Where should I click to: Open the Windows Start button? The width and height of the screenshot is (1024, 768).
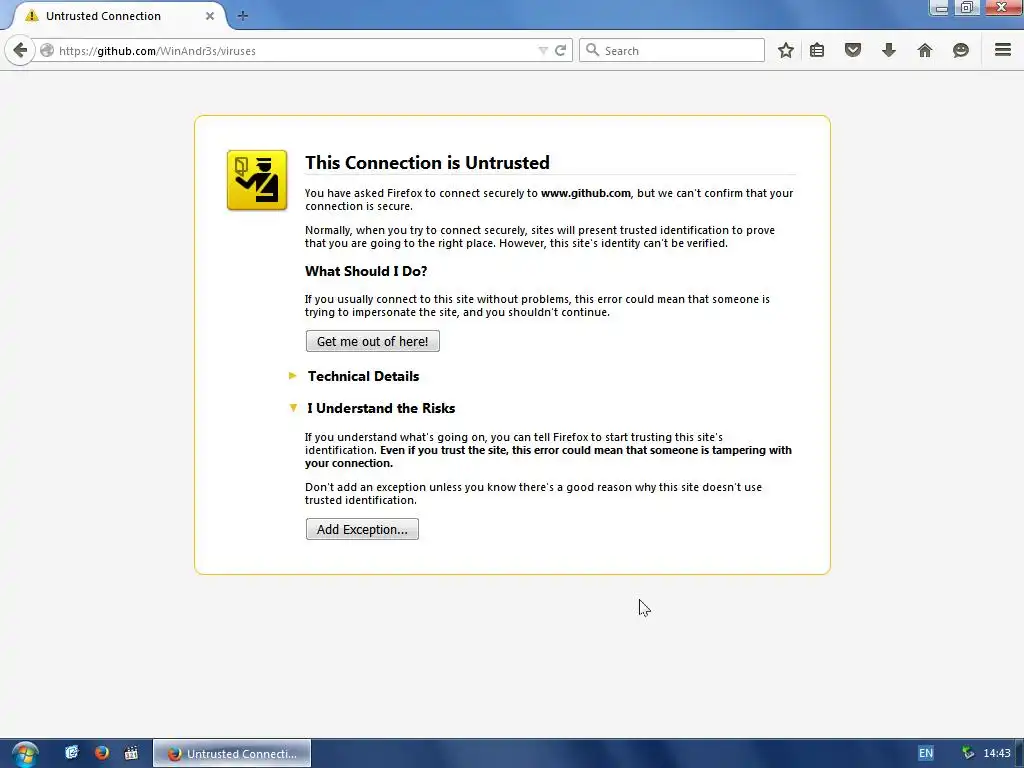point(25,754)
